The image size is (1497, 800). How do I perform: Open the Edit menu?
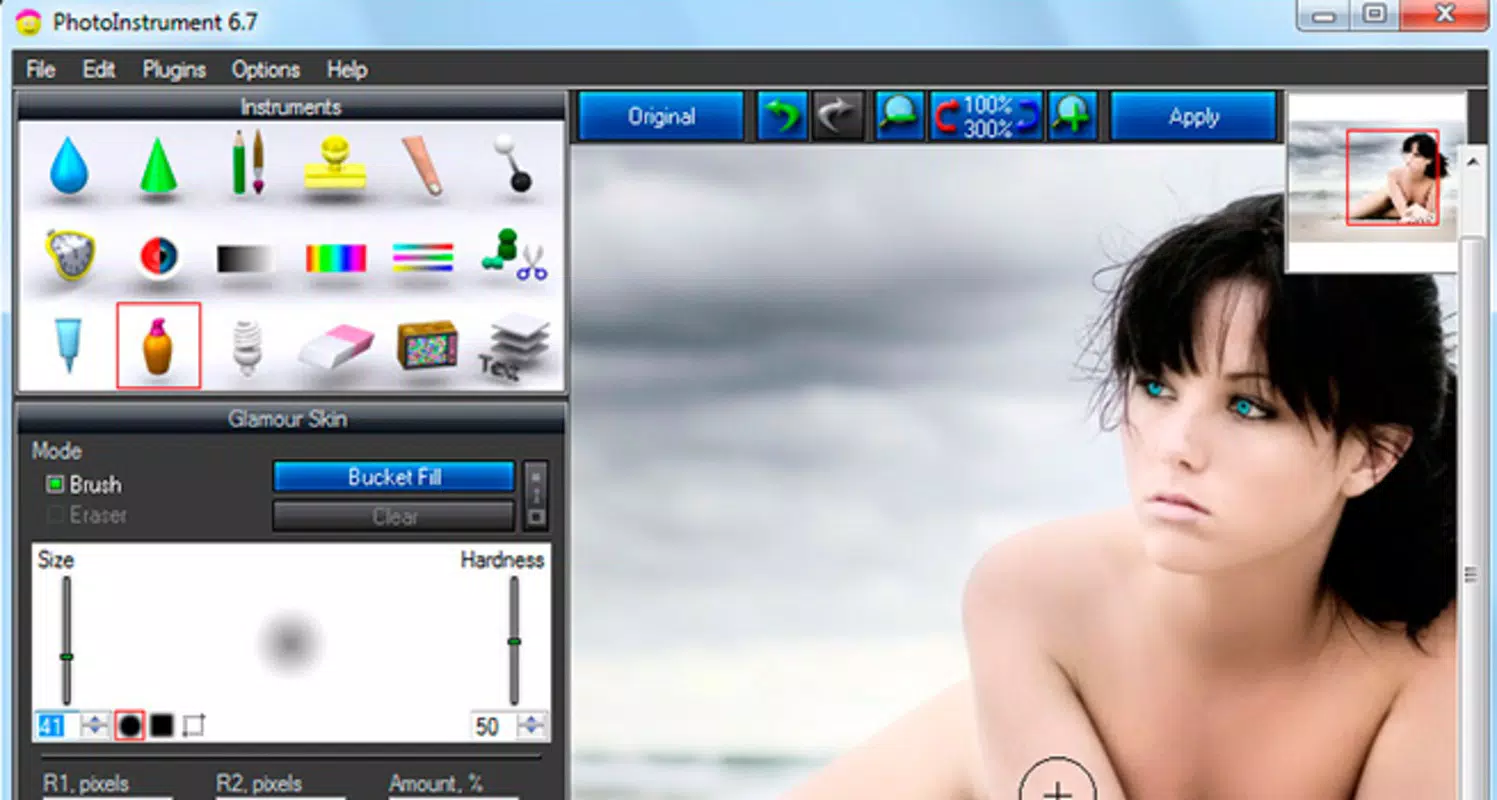point(99,70)
